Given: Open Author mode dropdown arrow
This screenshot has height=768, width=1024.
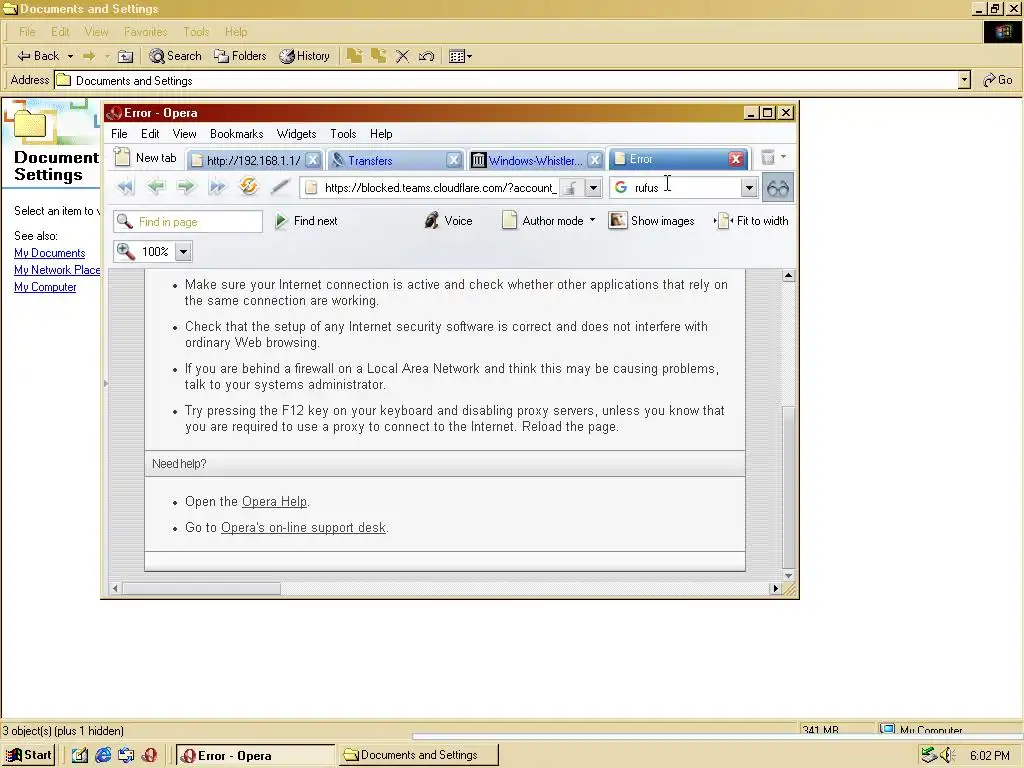Looking at the screenshot, I should (592, 220).
